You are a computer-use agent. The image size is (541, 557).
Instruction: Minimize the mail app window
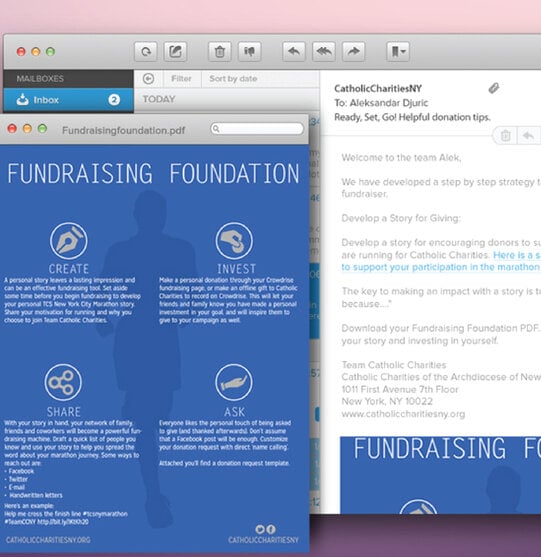[36, 52]
